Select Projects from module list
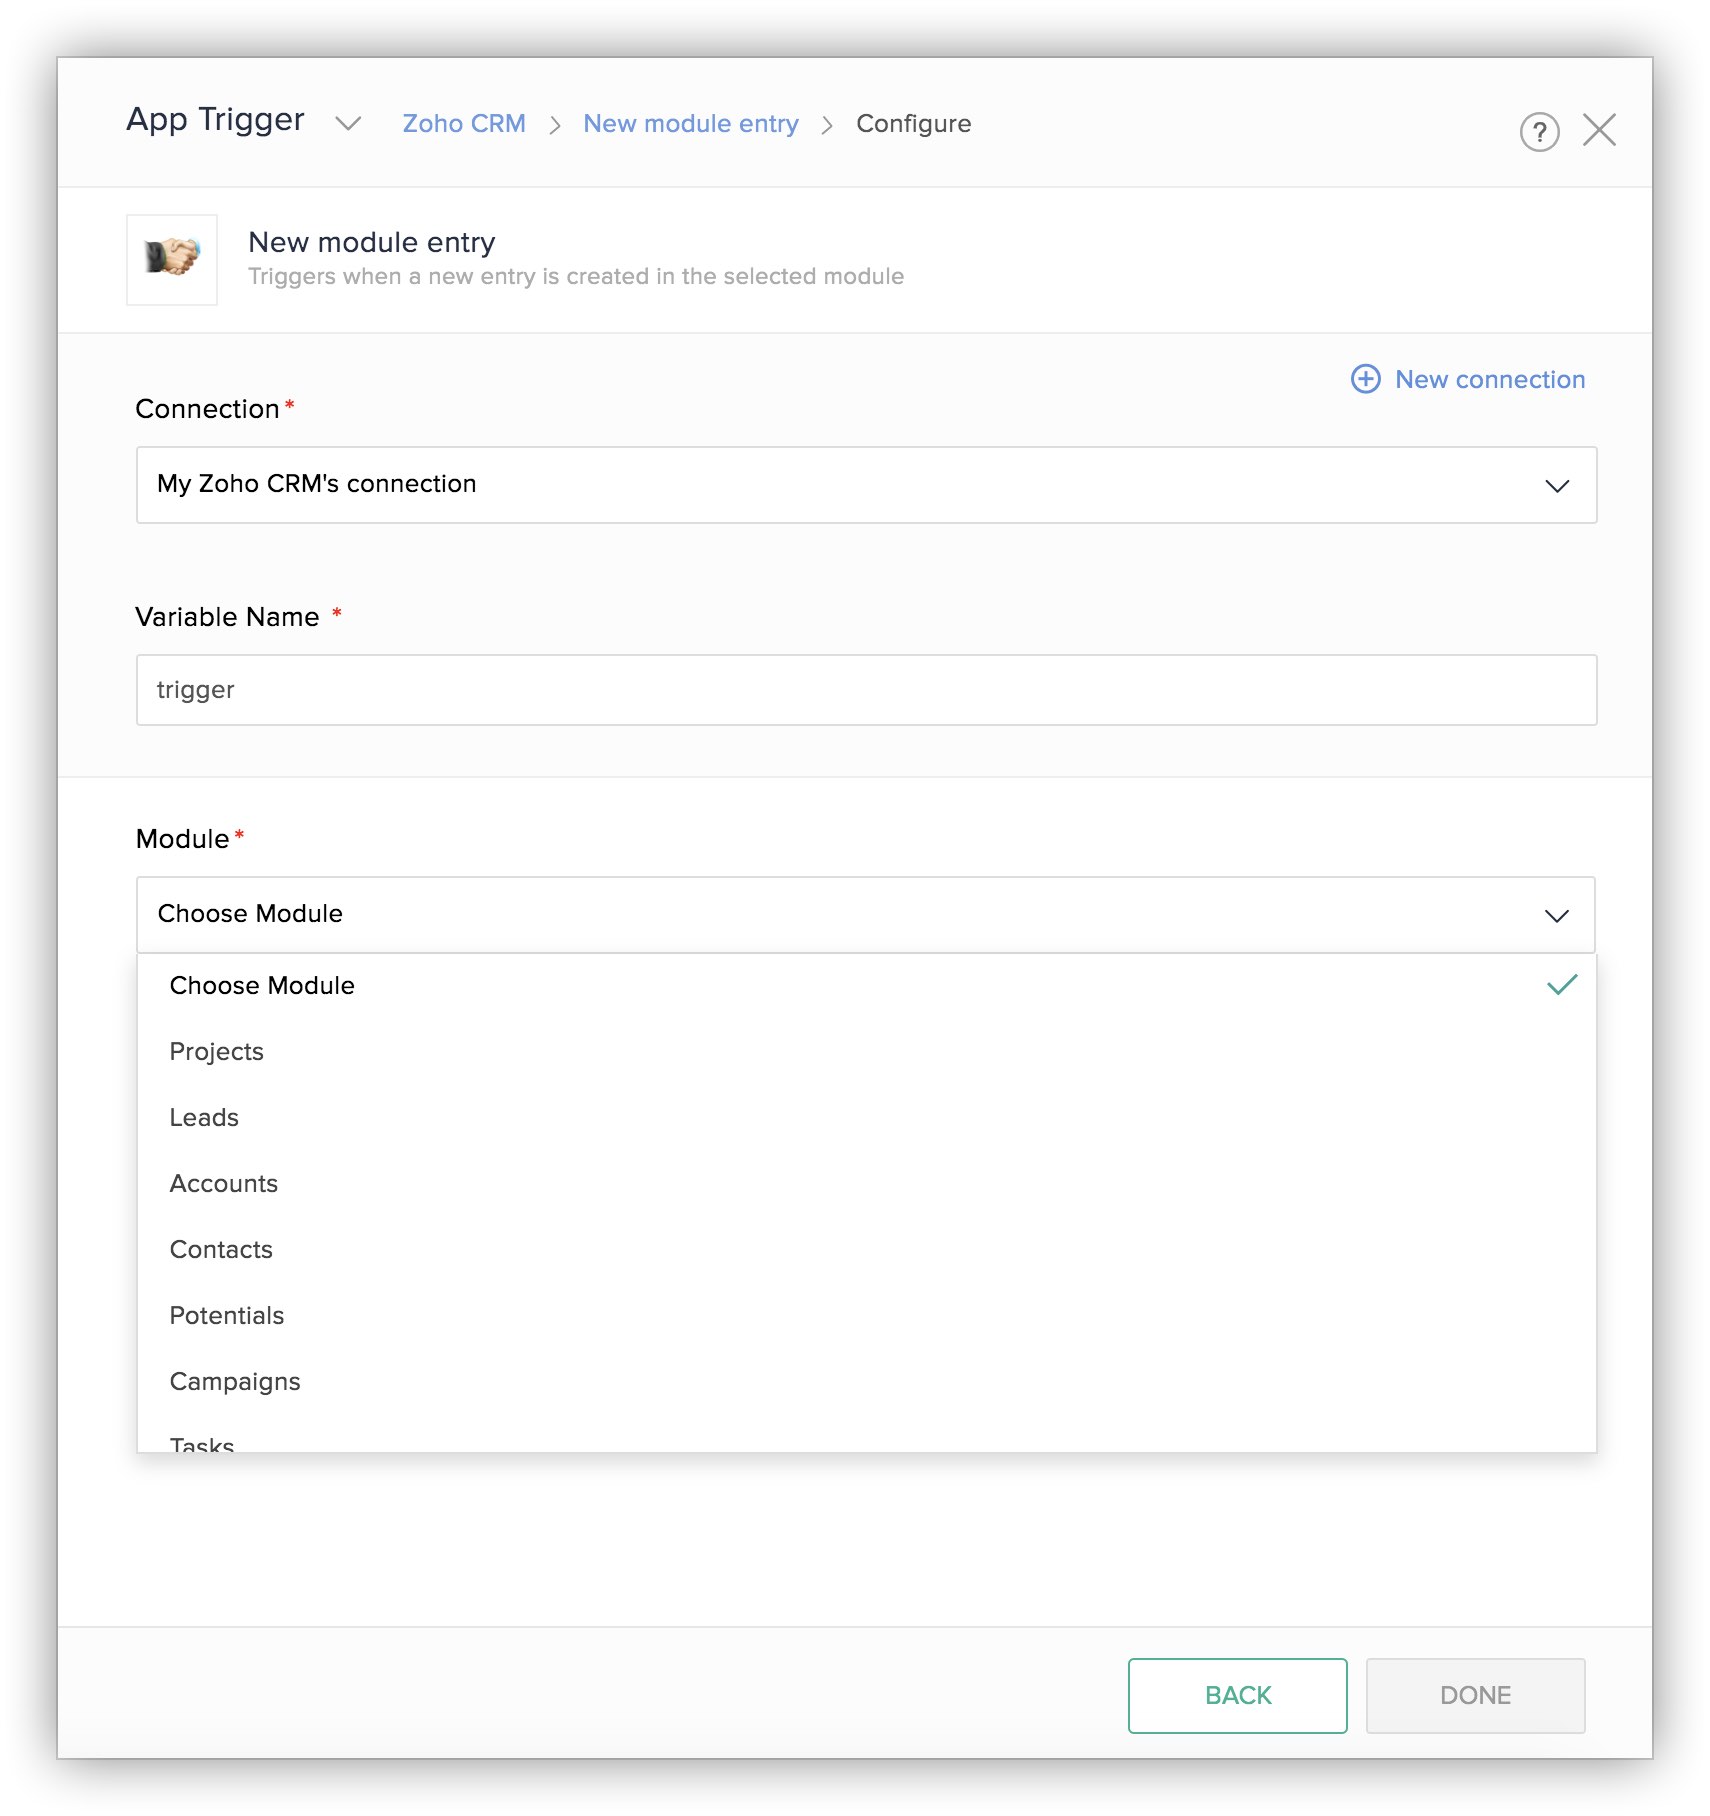 coord(217,1051)
